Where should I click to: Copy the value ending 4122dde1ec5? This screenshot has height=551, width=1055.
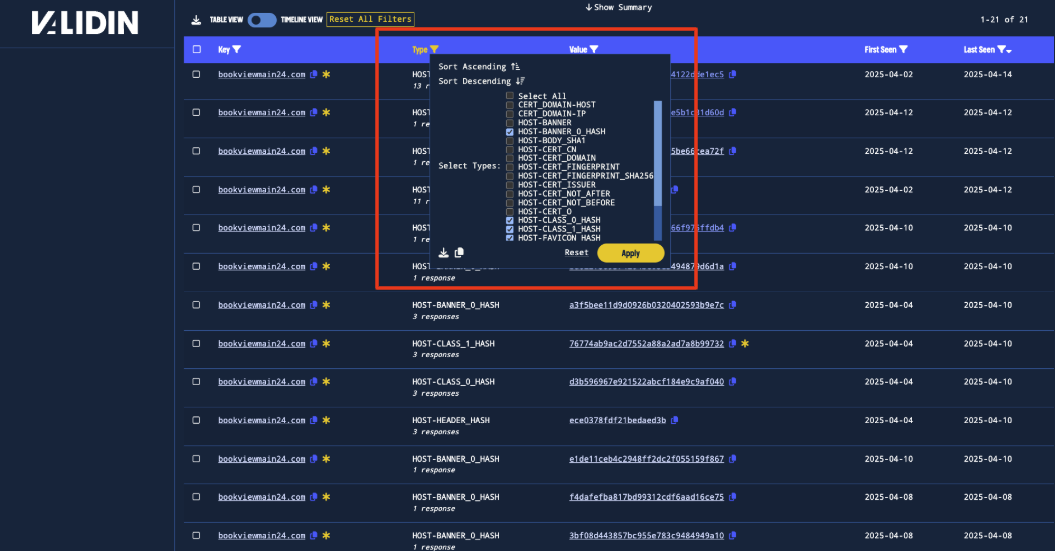[733, 74]
